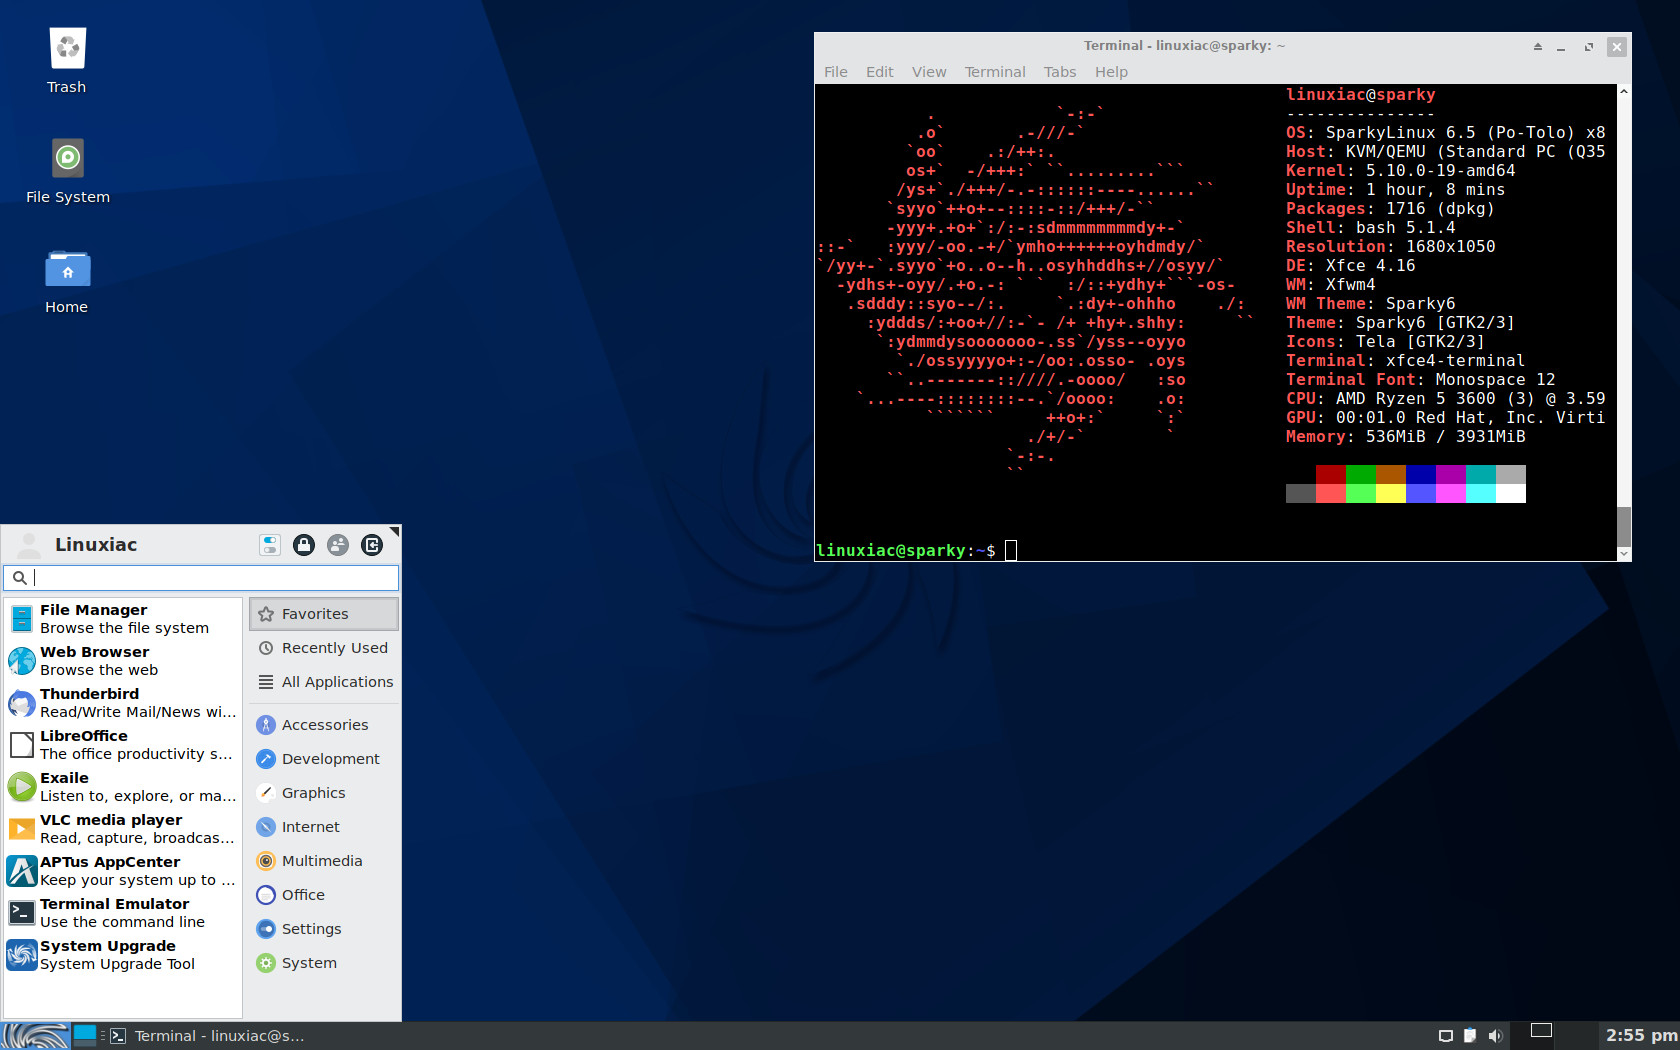The image size is (1680, 1050).
Task: Open Thunderbird mail from favorites
Action: [123, 702]
